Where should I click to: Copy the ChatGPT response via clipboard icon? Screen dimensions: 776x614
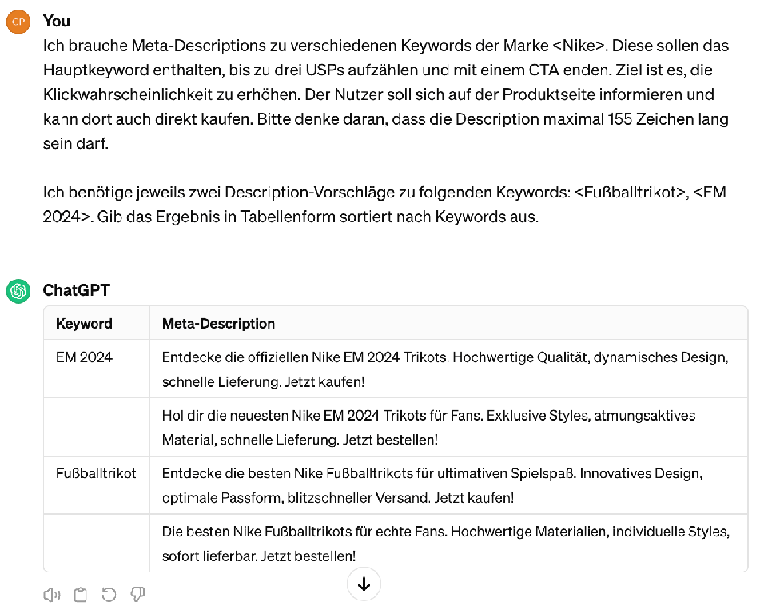[x=80, y=595]
